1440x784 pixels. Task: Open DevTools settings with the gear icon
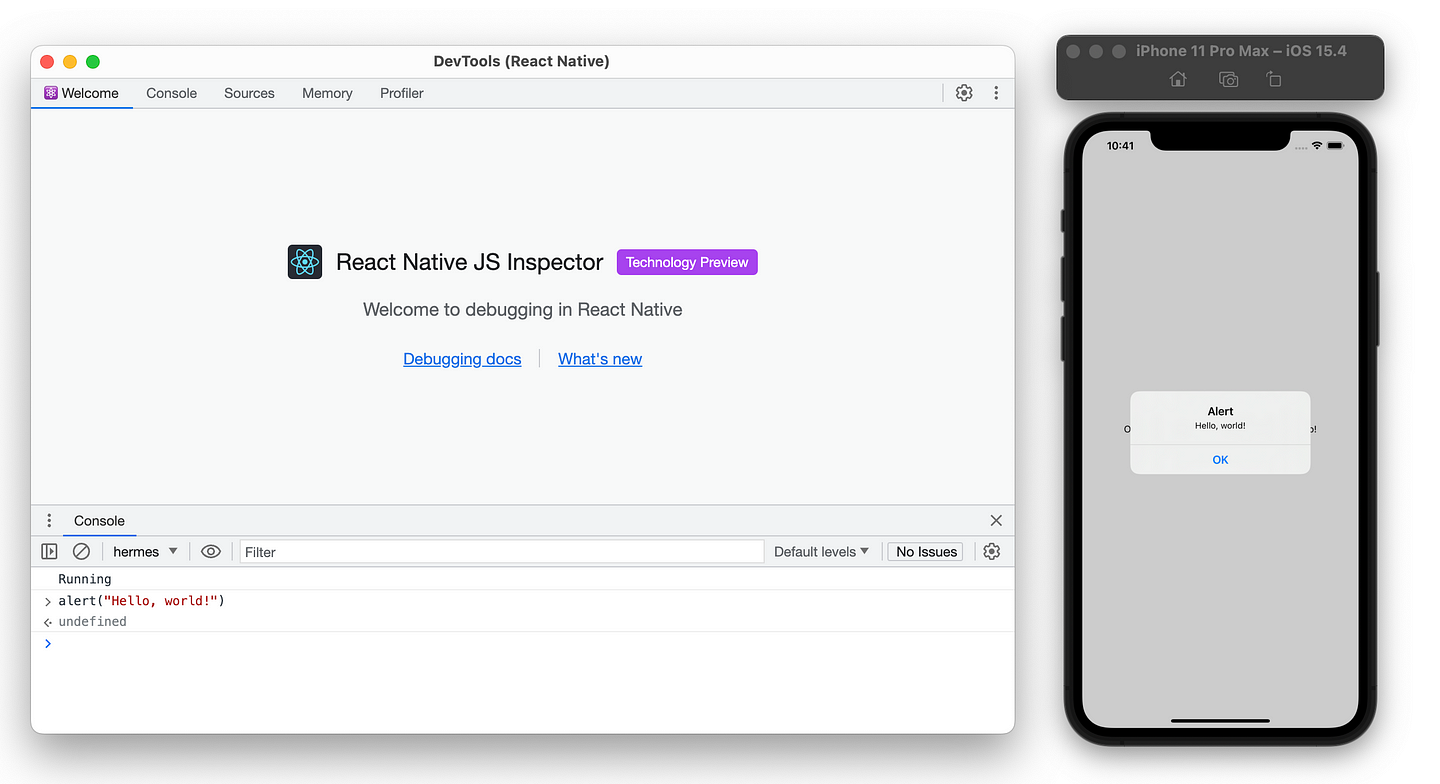[x=963, y=92]
